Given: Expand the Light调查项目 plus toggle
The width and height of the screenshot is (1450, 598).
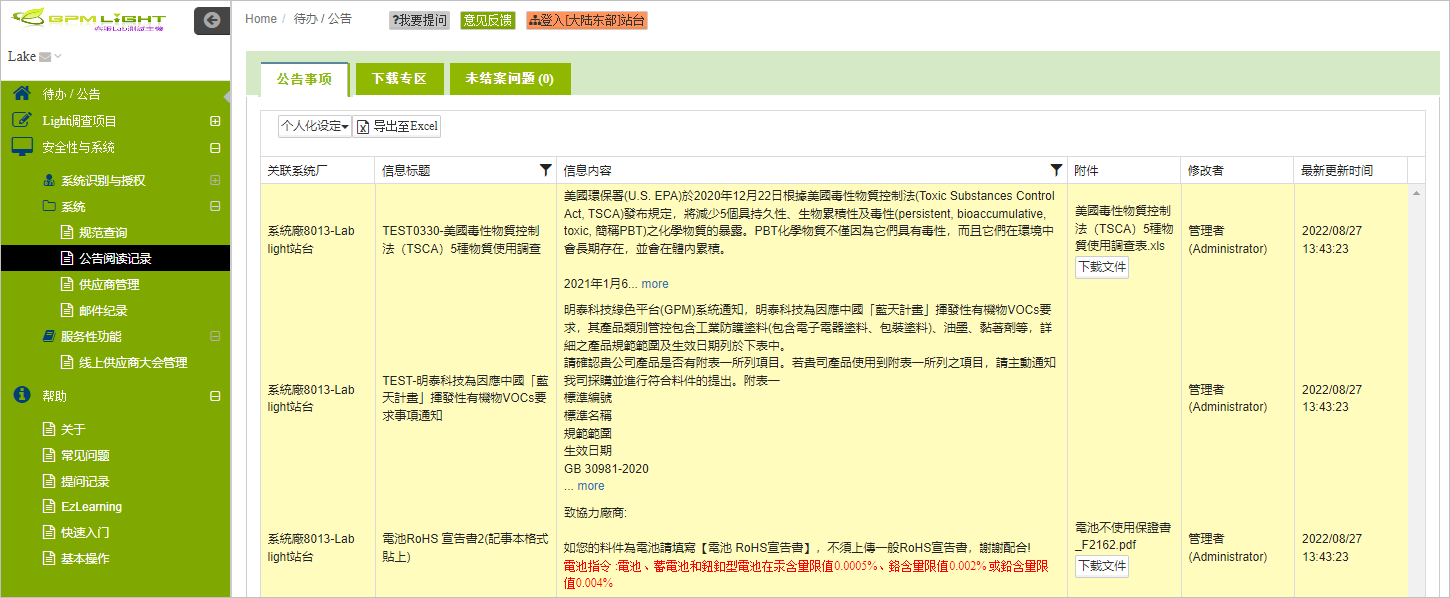Looking at the screenshot, I should pos(215,121).
